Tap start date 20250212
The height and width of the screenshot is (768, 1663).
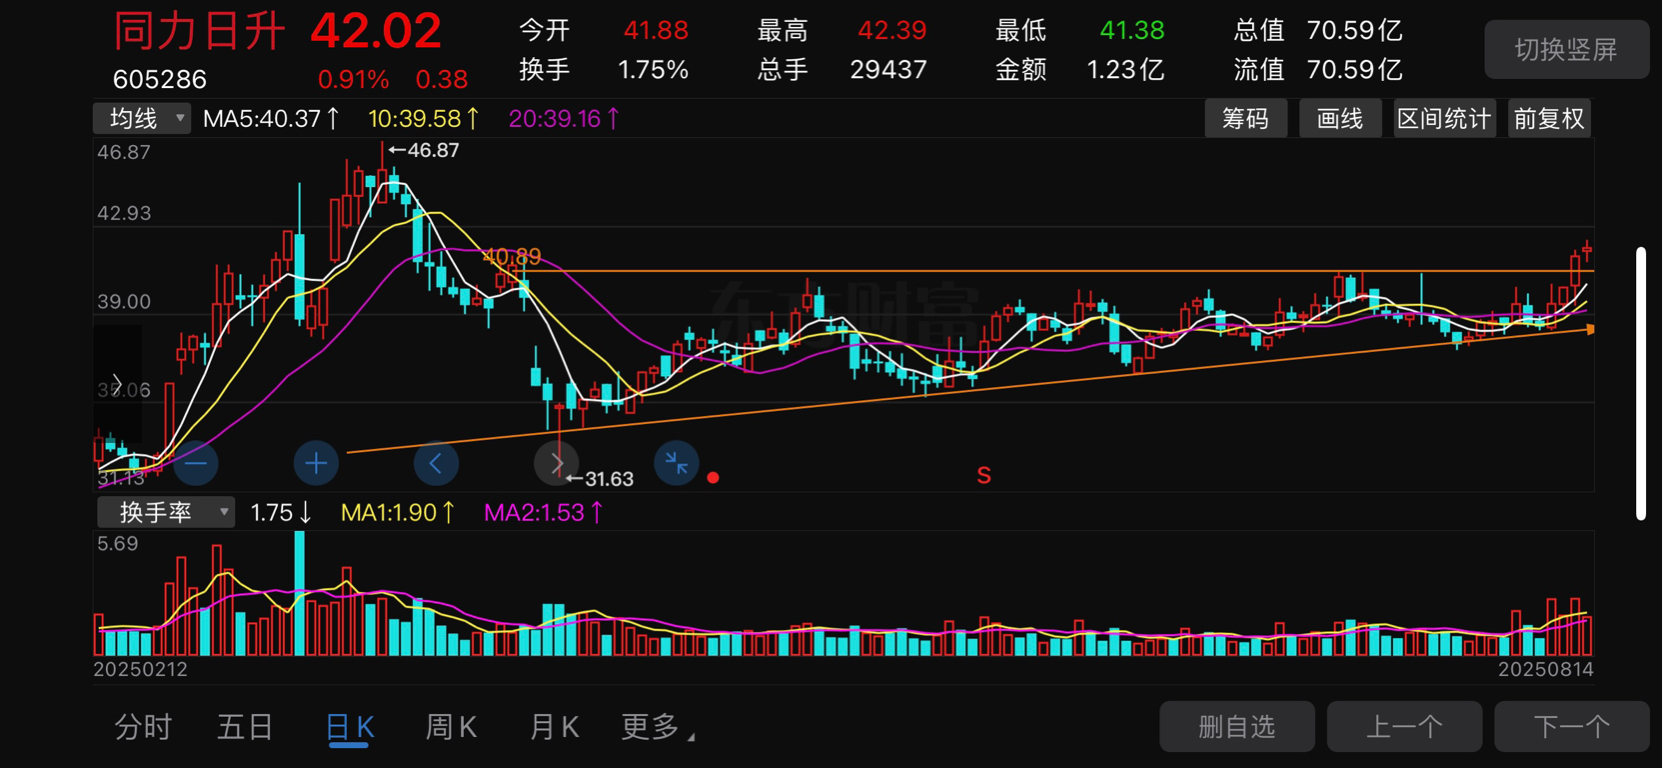tap(141, 669)
